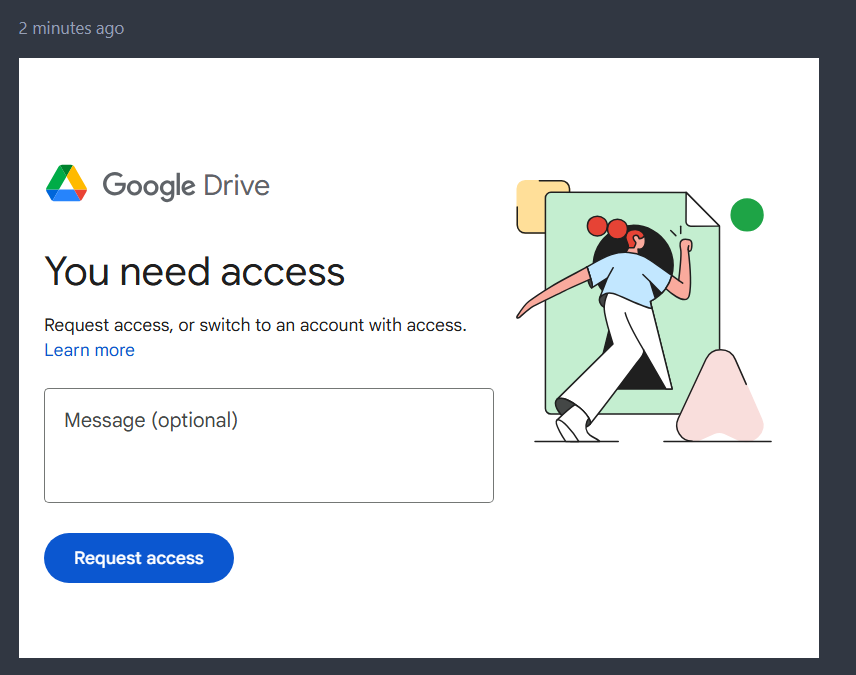Click the You need access heading
The height and width of the screenshot is (675, 856).
[194, 271]
